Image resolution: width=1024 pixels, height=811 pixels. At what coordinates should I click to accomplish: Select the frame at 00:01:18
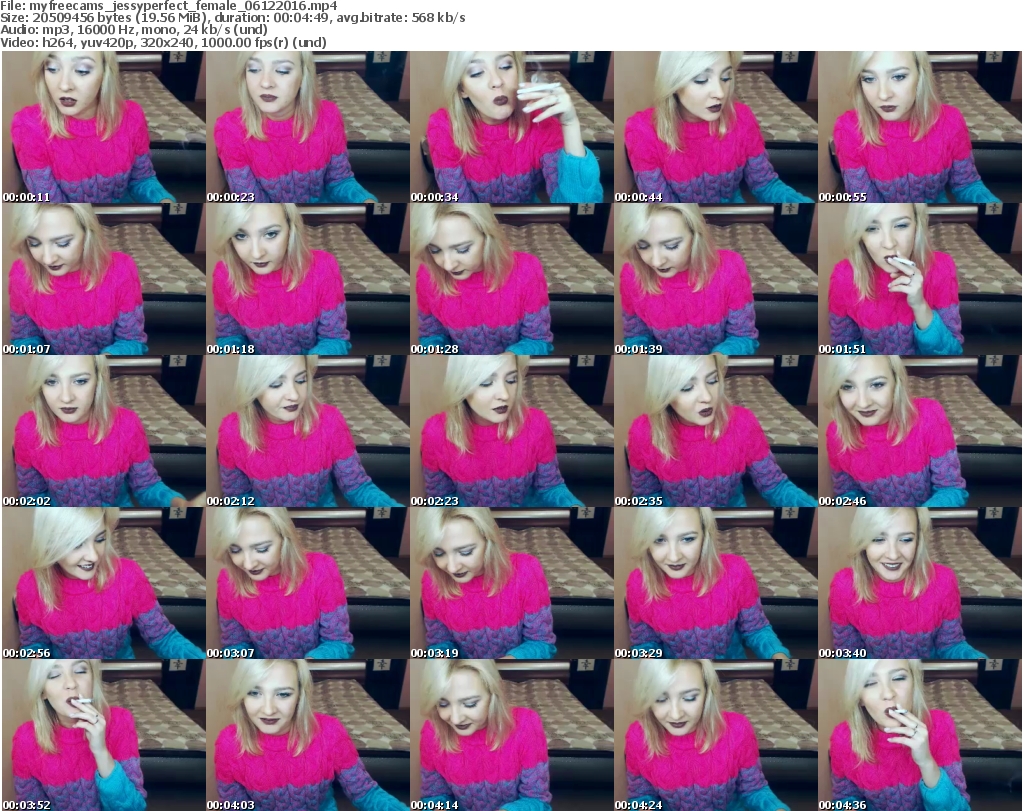(x=308, y=279)
